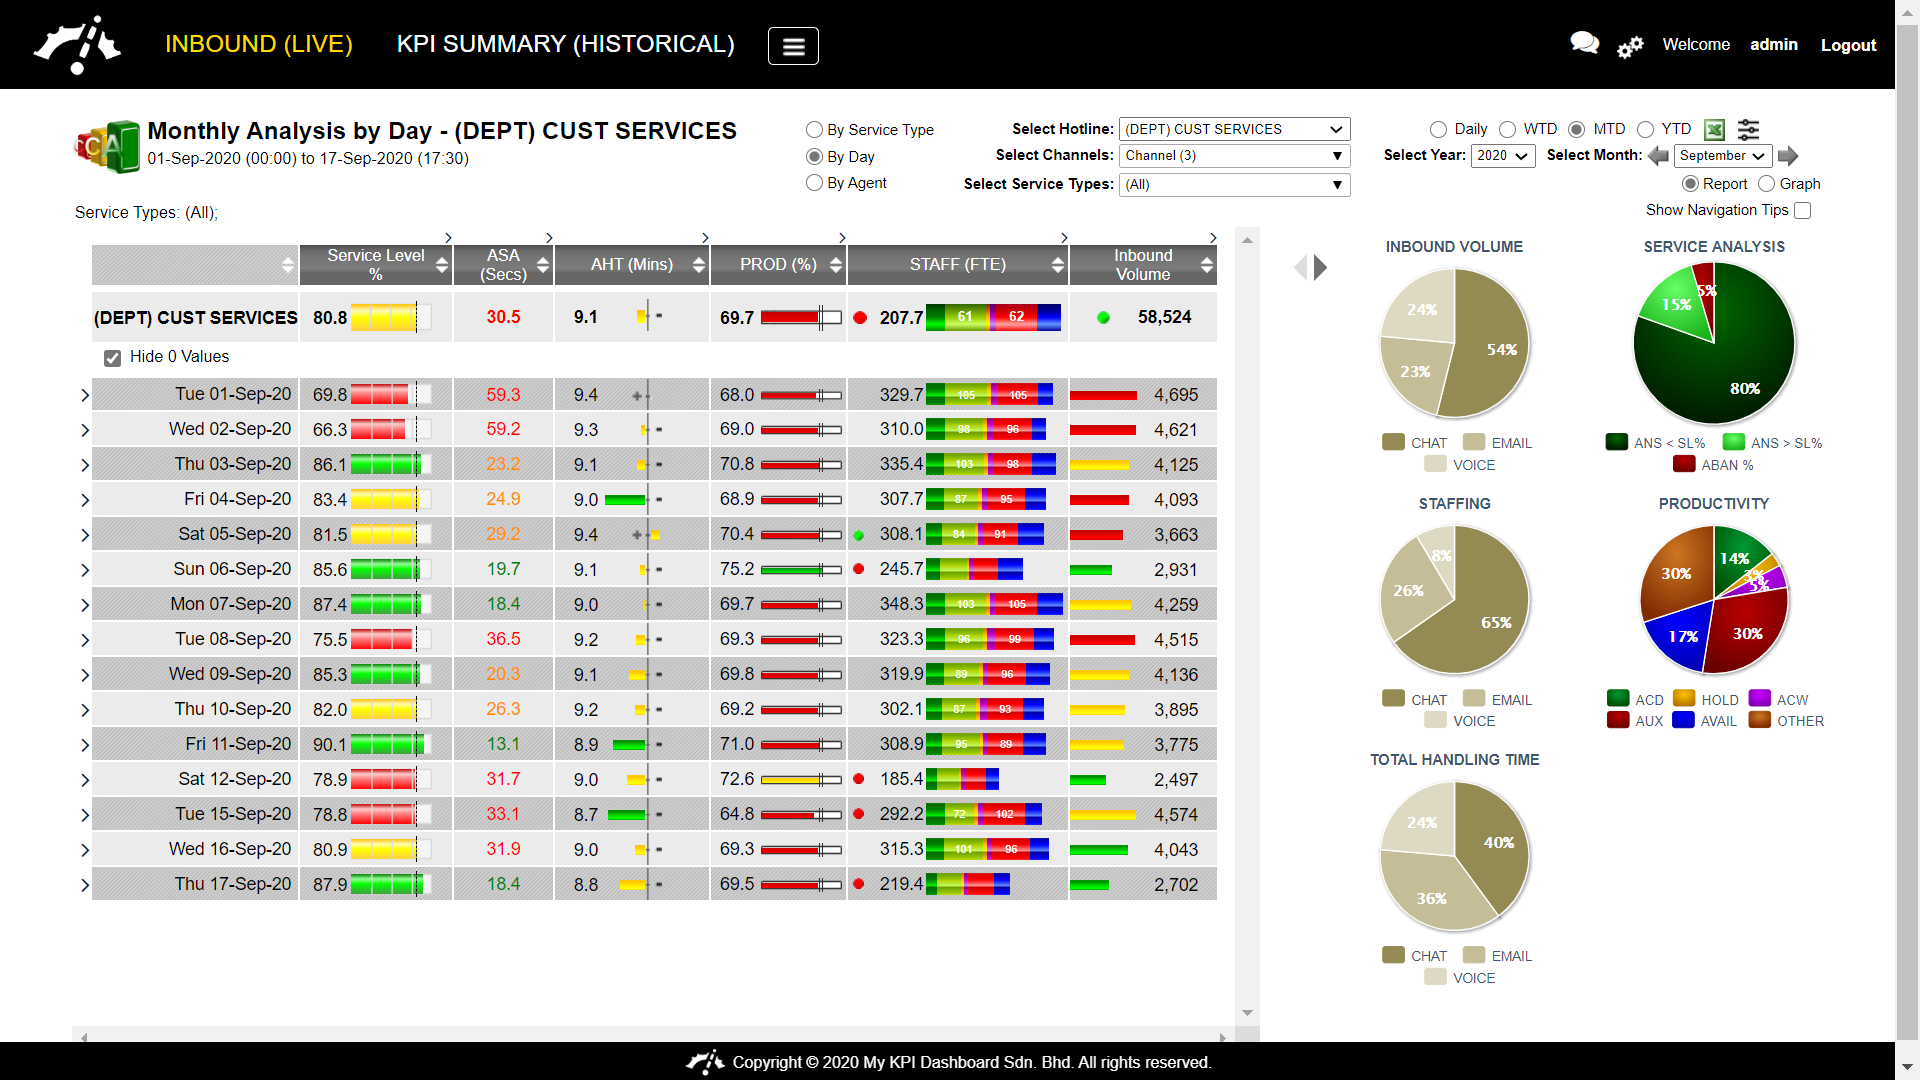This screenshot has width=1920, height=1080.
Task: Click the footer KPI Dashboard logo
Action: point(705,1062)
